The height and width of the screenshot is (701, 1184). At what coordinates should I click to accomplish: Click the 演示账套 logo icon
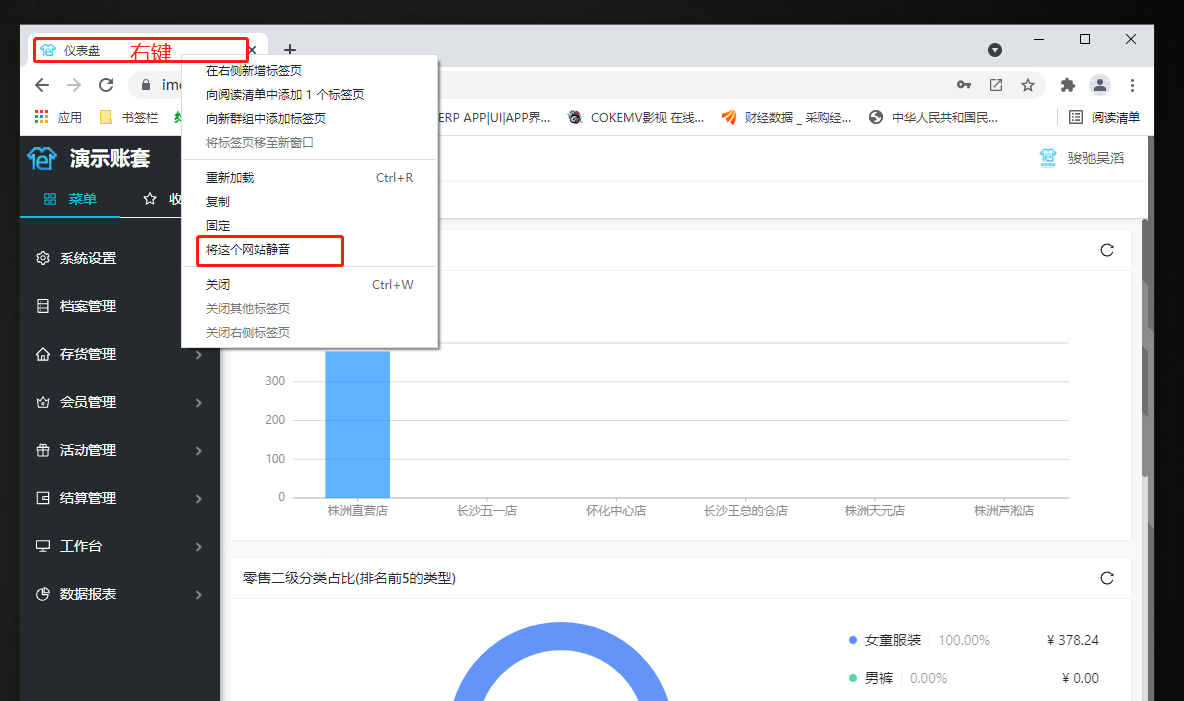42,158
